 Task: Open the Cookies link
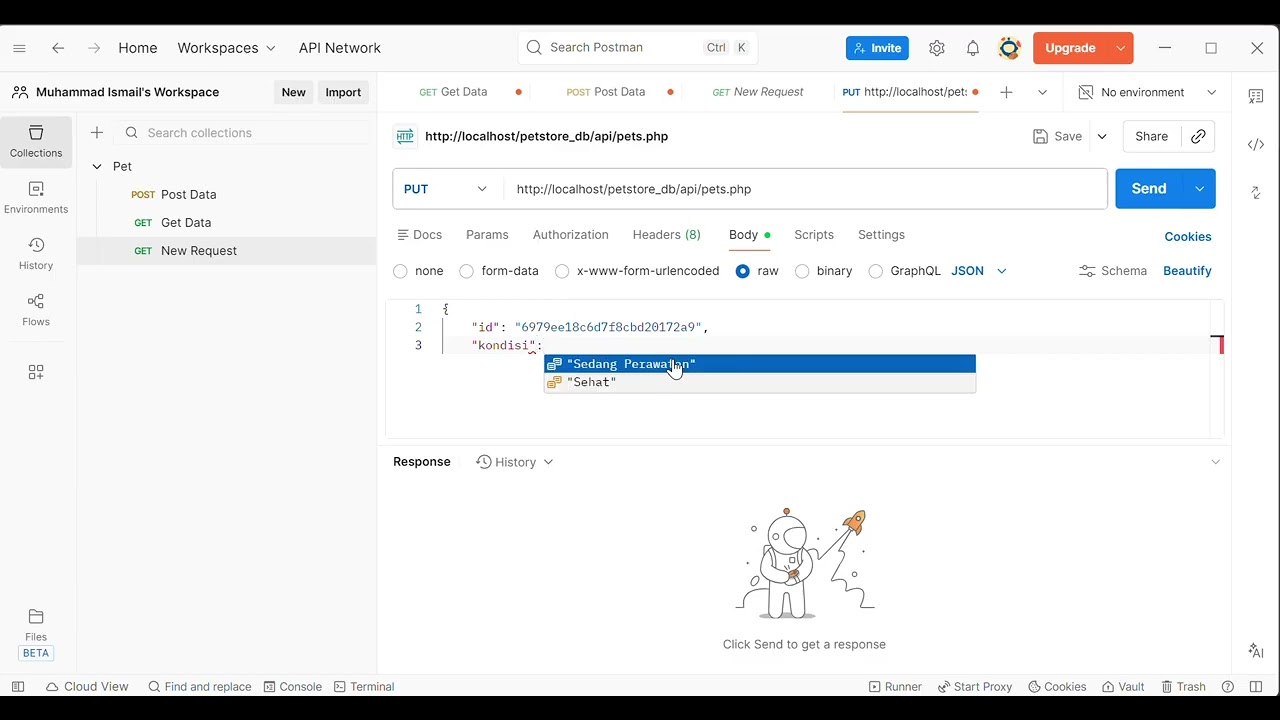(x=1188, y=237)
